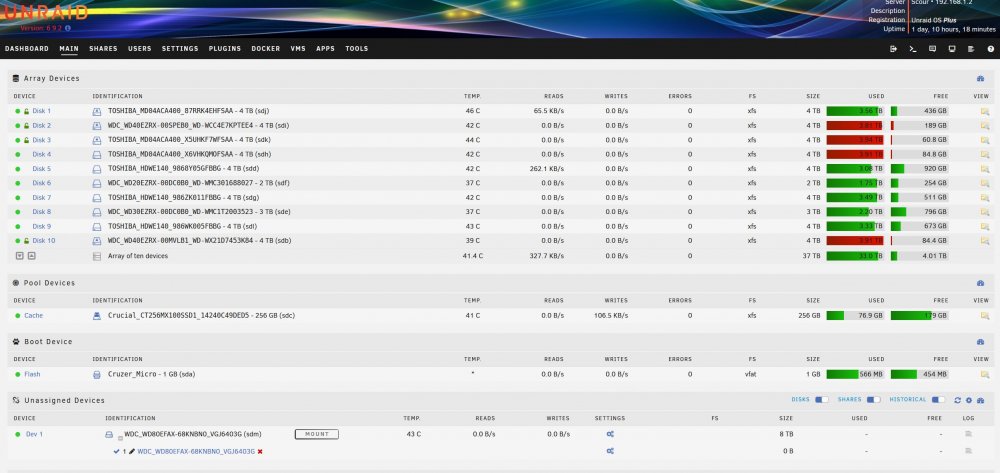The height and width of the screenshot is (473, 1000).
Task: Click Disk 2 red used-space bar
Action: click(855, 126)
